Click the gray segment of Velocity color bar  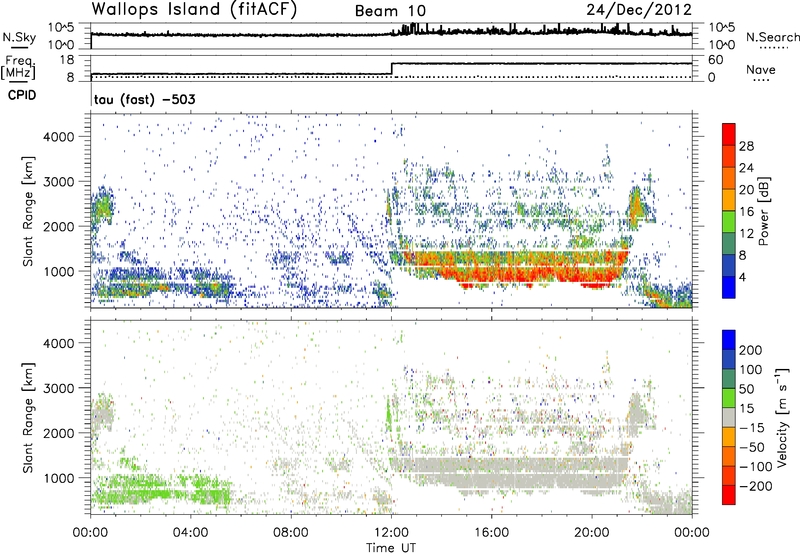(x=729, y=417)
